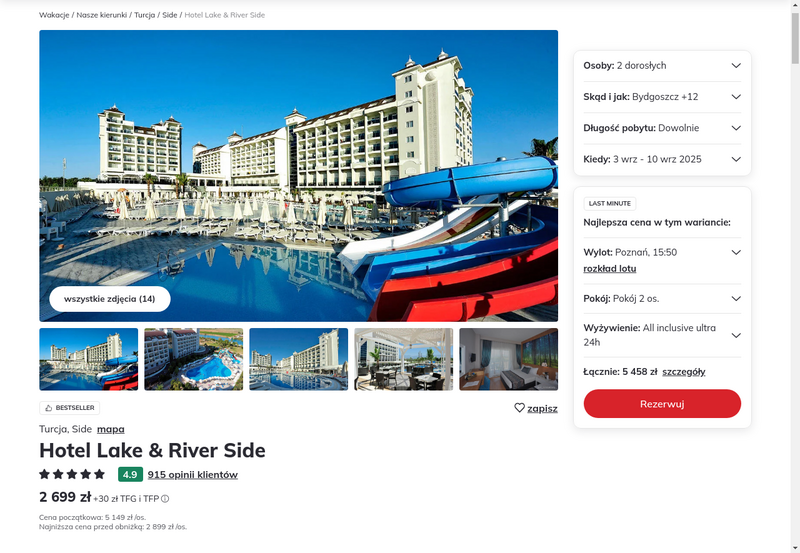The image size is (800, 553).
Task: Expand the Osoby dropdown
Action: pos(662,65)
